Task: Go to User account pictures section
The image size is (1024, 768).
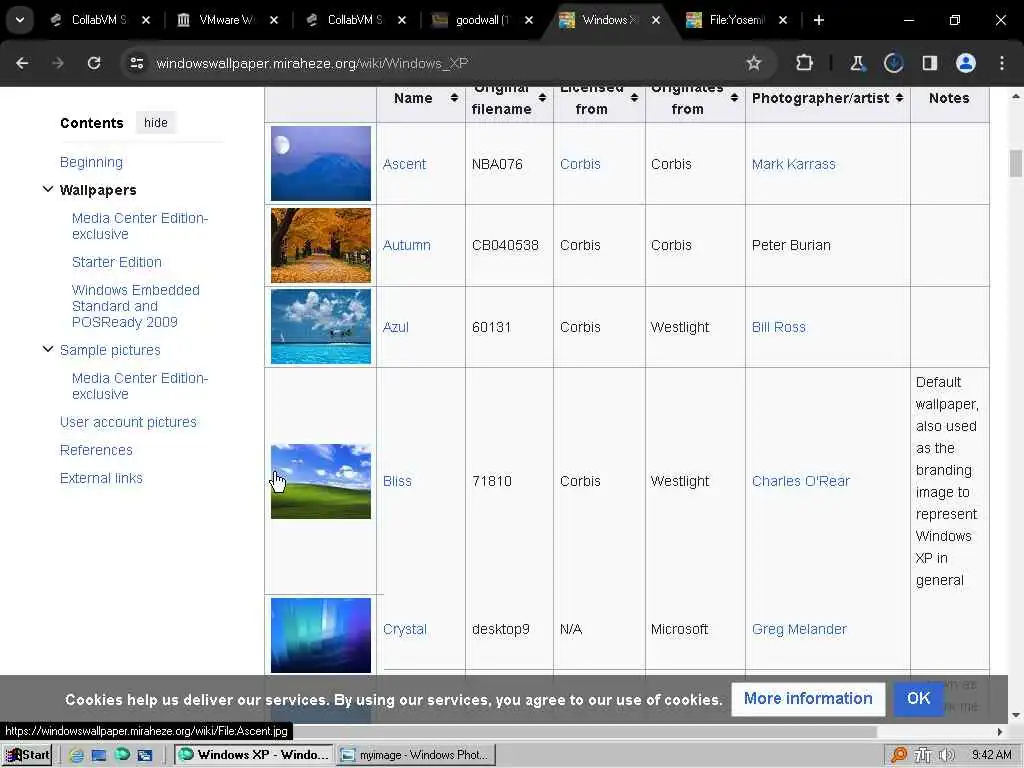Action: 128,422
